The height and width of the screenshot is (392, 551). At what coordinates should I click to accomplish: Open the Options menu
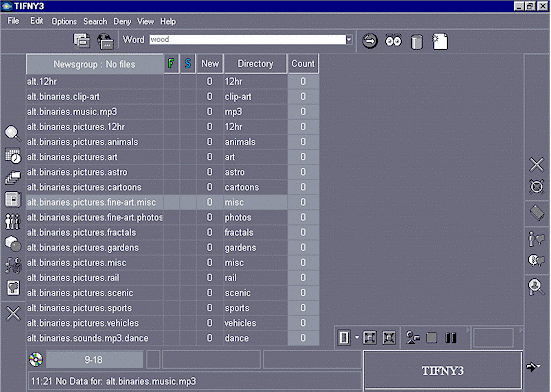[x=64, y=21]
